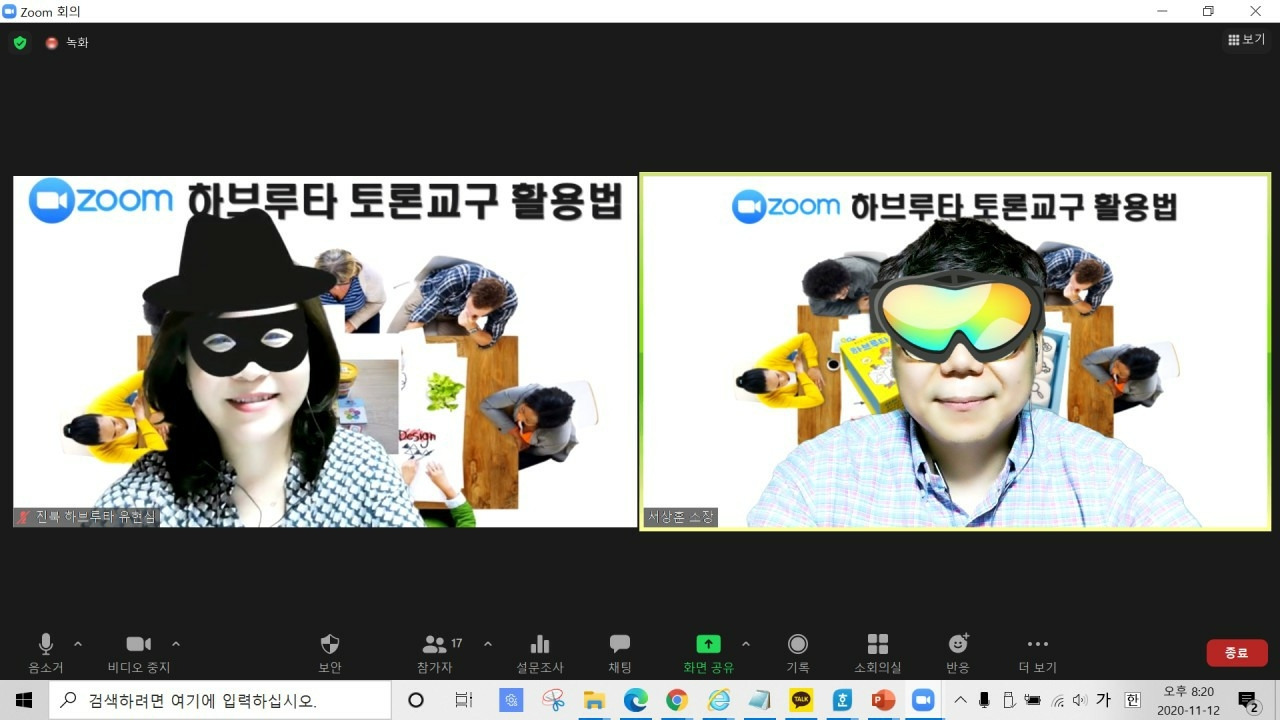Open Task View on the taskbar
Viewport: 1280px width, 720px height.
point(464,700)
